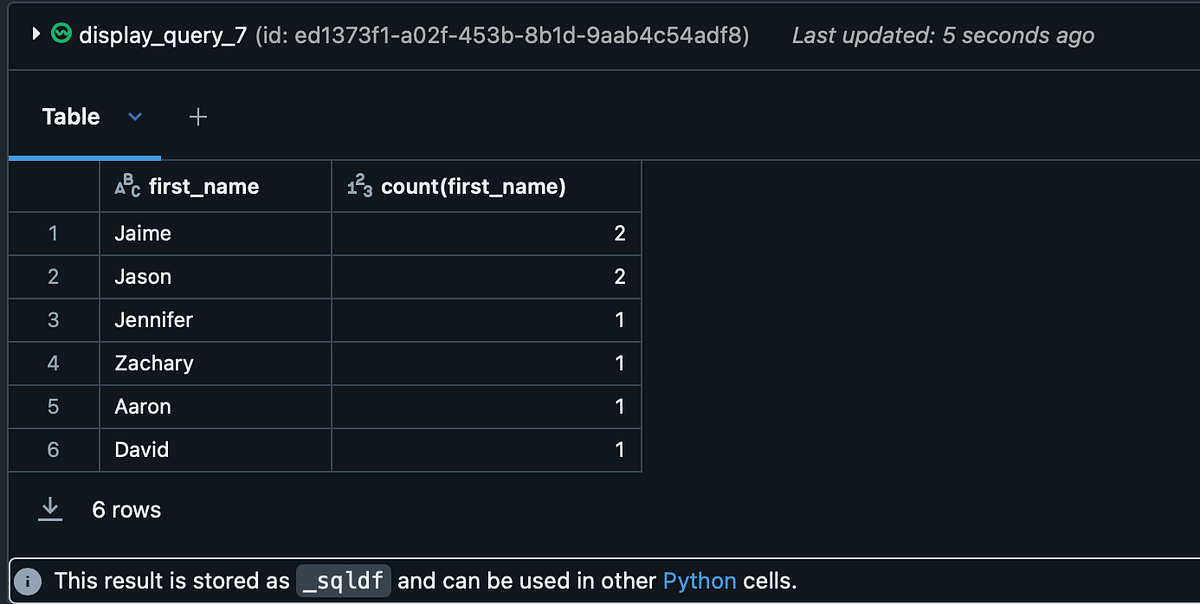Click the 6 rows label
1200x604 pixels.
coord(126,509)
